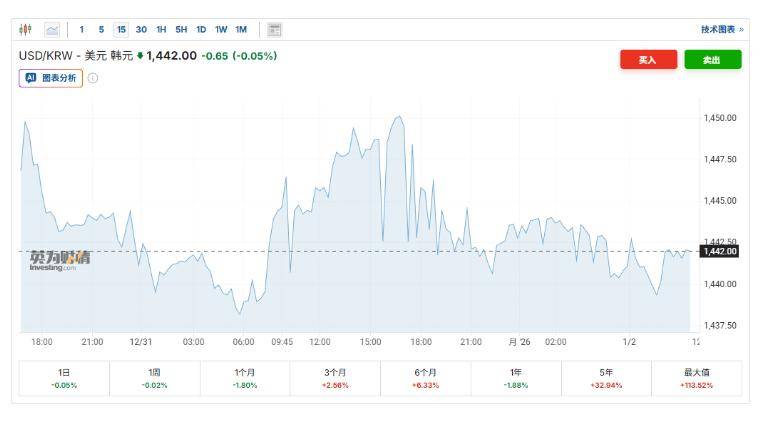
Task: Click the 1,442.00 current price label on axis
Action: pyautogui.click(x=719, y=251)
